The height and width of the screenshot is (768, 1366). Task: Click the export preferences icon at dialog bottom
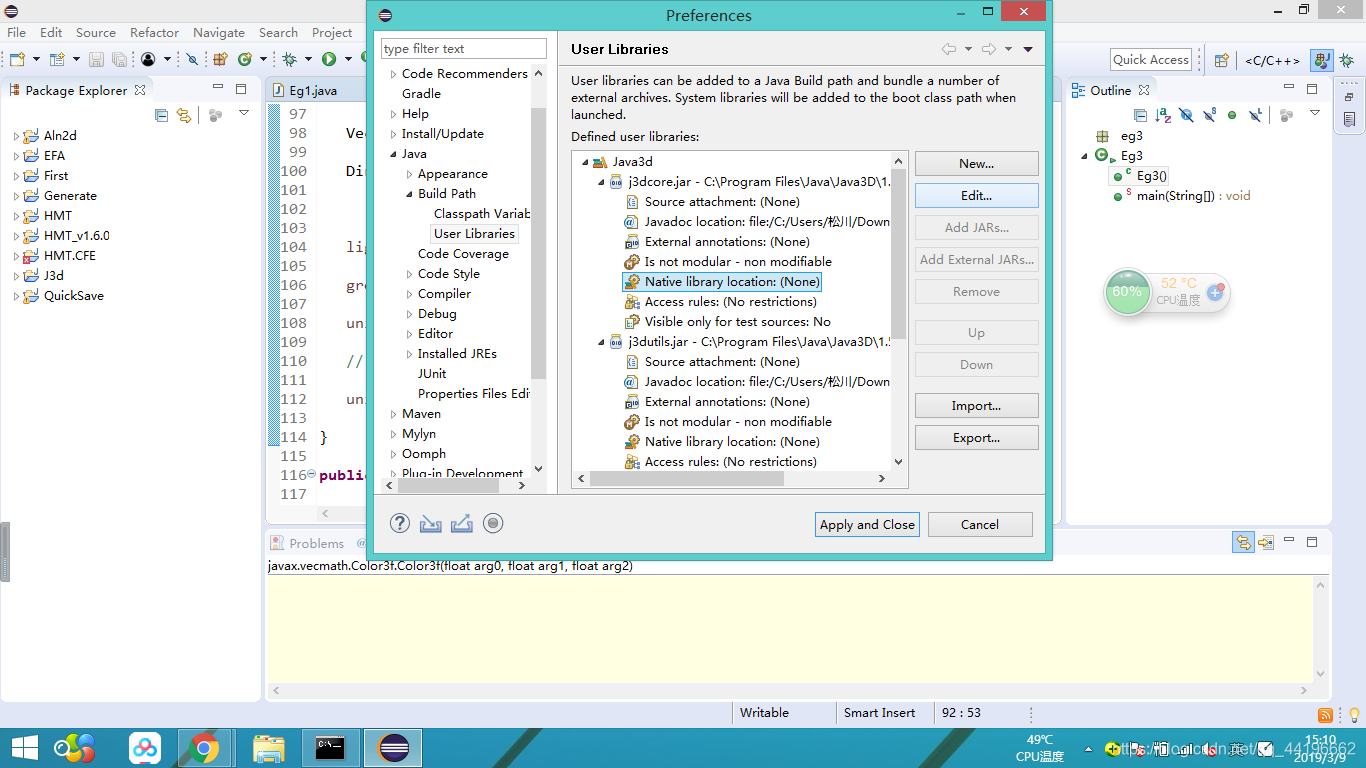(462, 523)
